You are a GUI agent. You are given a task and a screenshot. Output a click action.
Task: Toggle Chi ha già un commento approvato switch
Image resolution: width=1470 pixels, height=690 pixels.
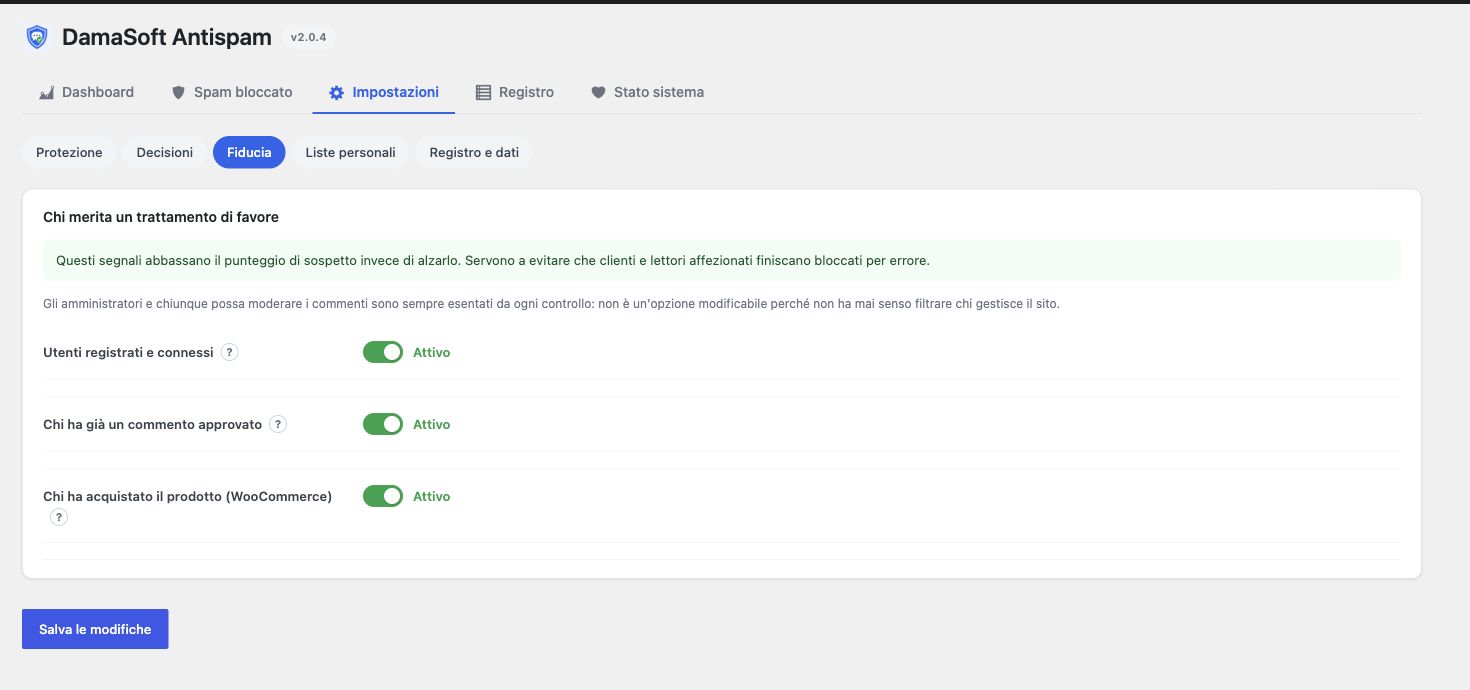pyautogui.click(x=382, y=424)
